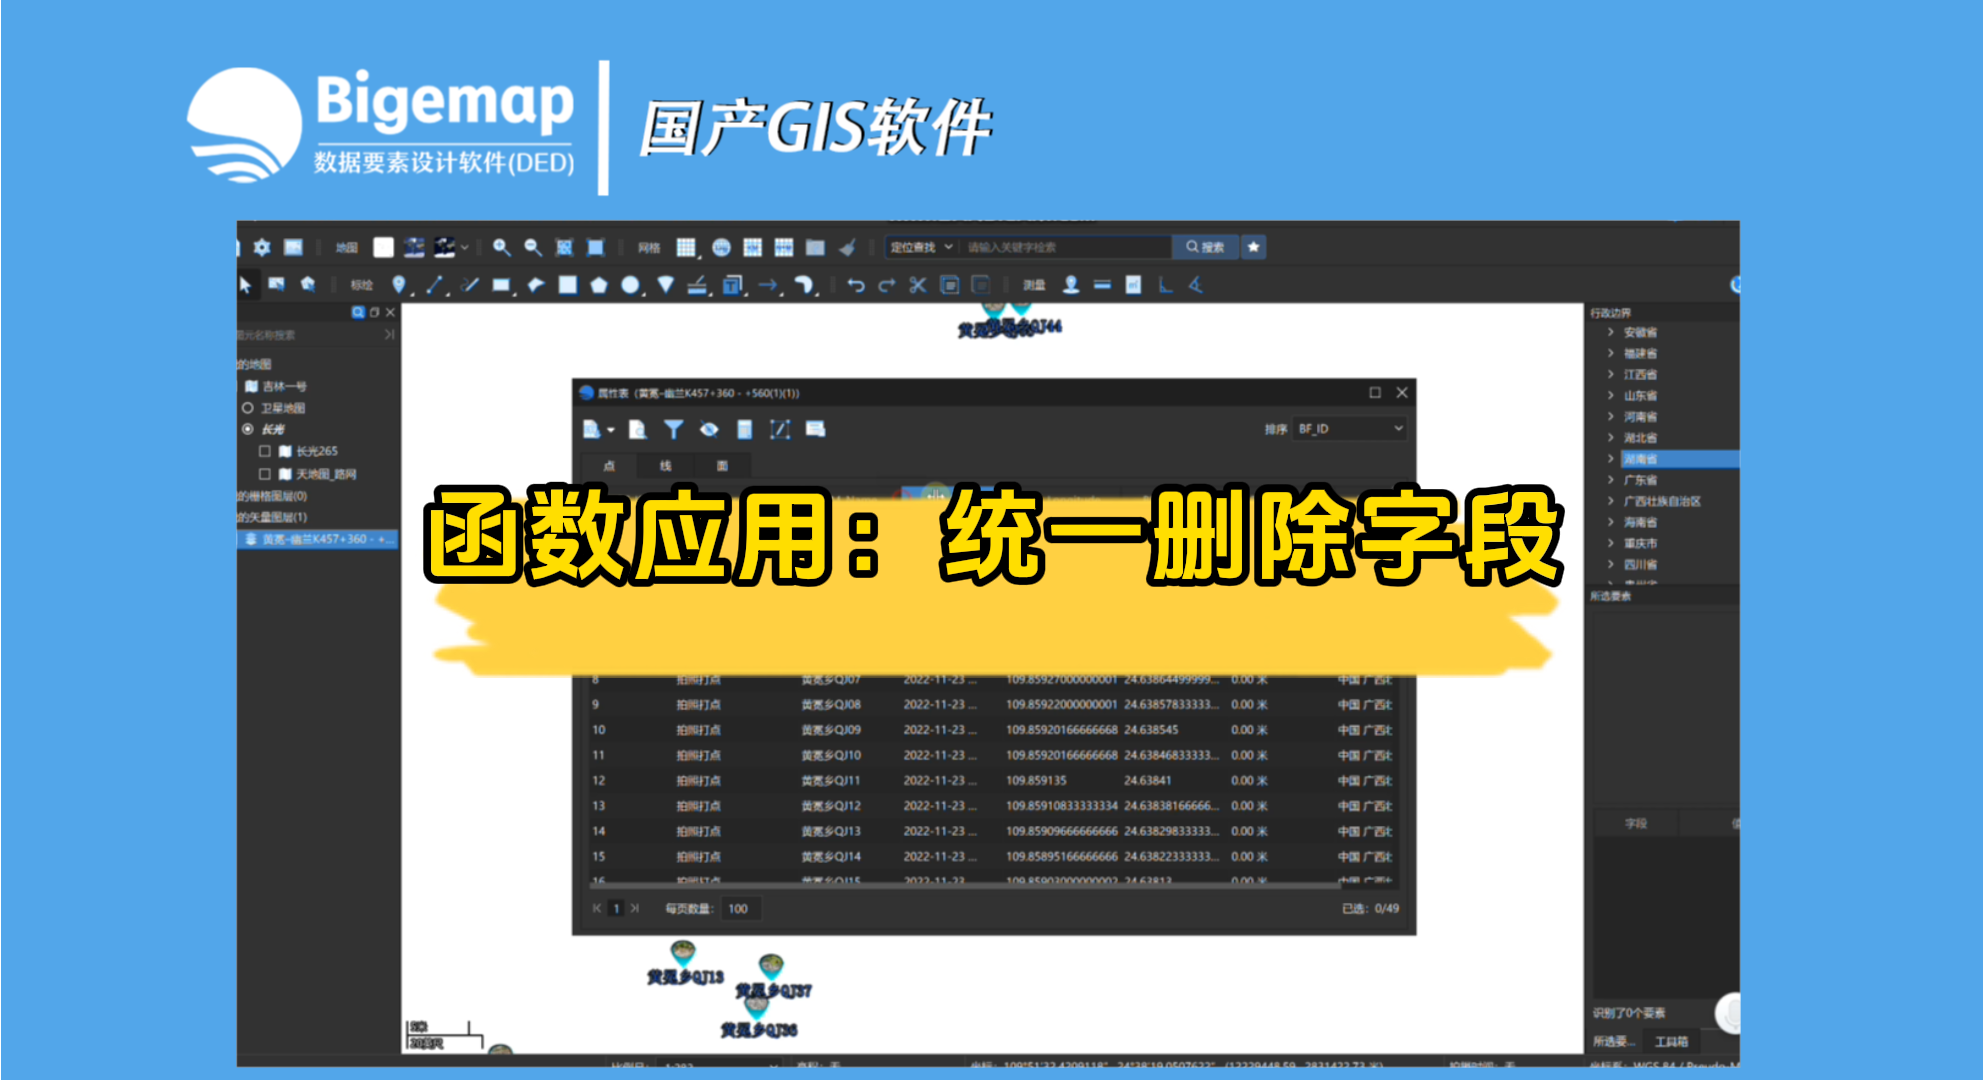The height and width of the screenshot is (1080, 1984).
Task: Click the page size input showing 100
Action: pyautogui.click(x=740, y=908)
